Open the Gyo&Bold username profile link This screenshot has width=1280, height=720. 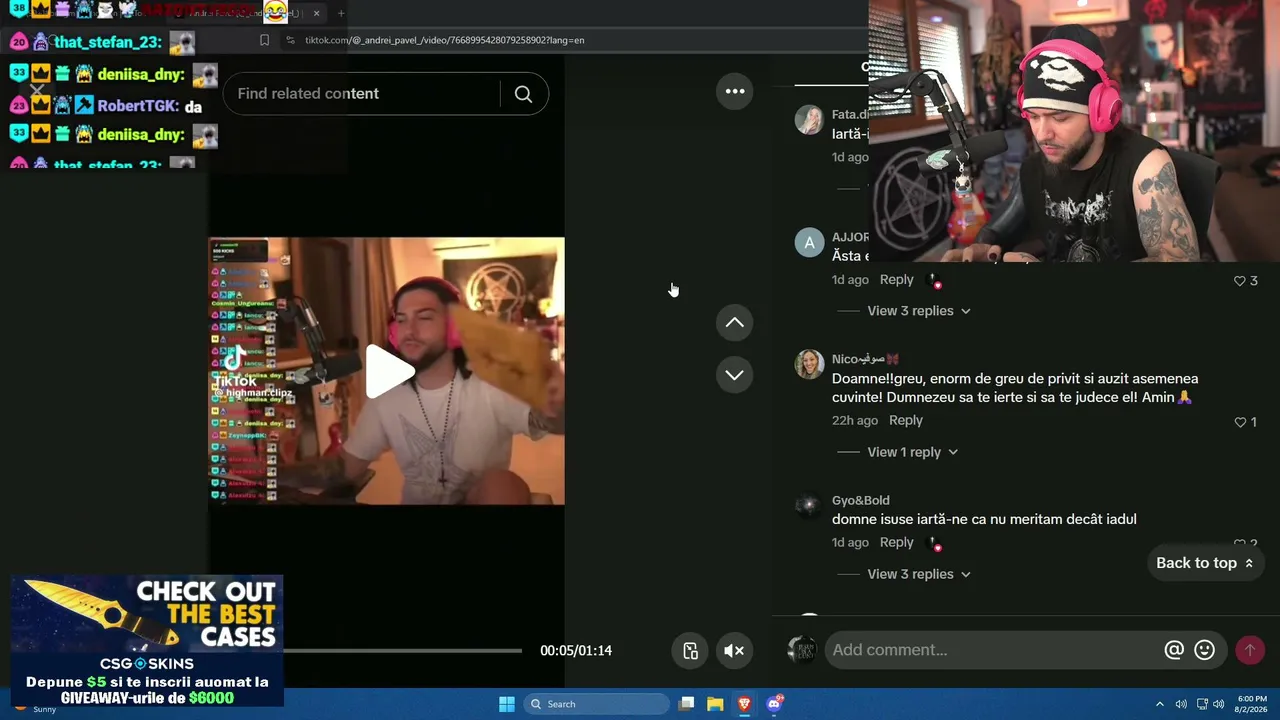click(x=861, y=500)
